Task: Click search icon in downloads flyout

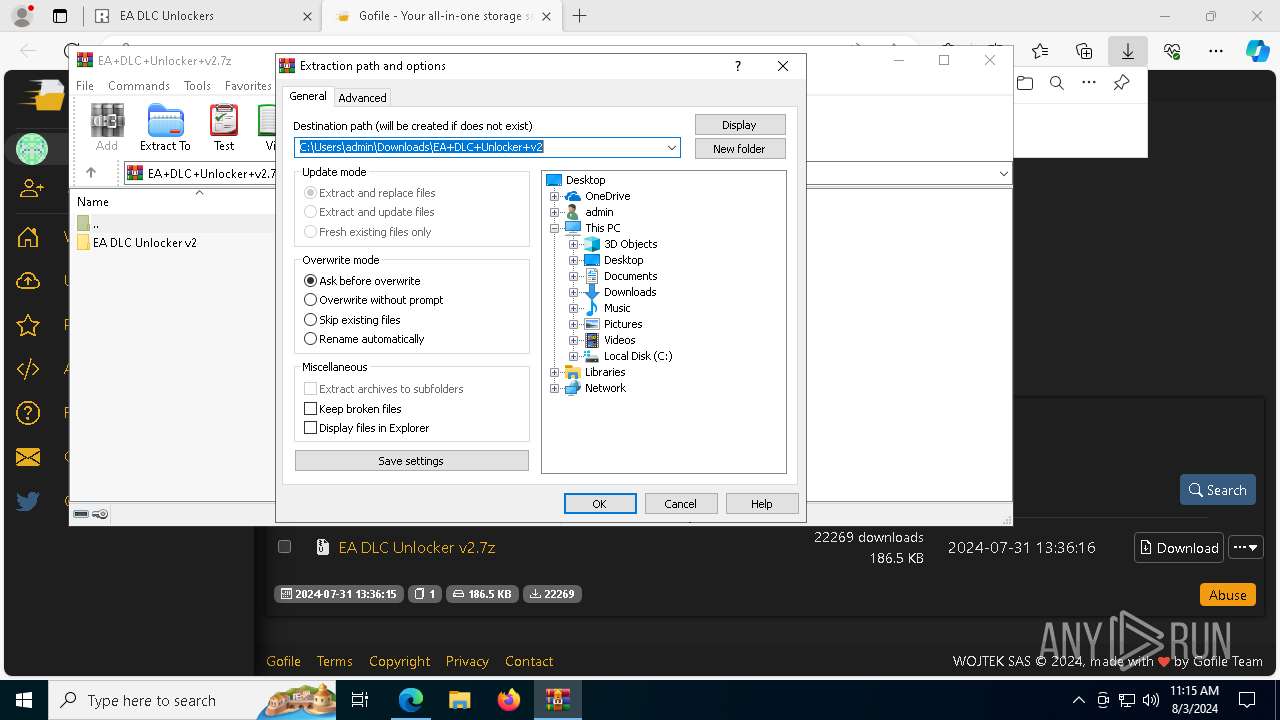Action: (x=1057, y=83)
